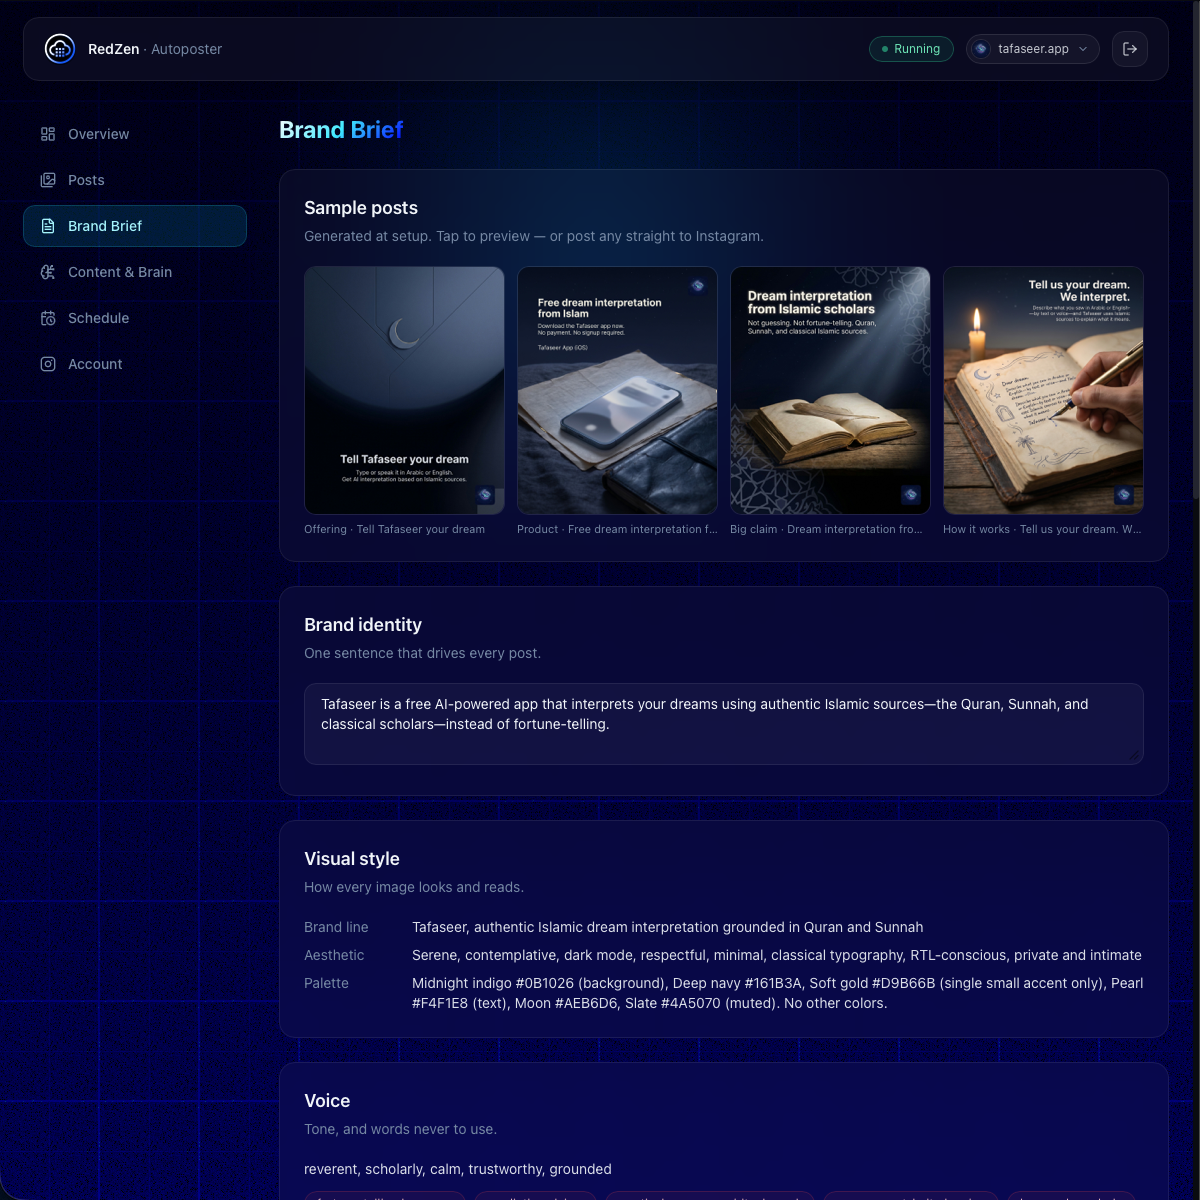Open the Account page
This screenshot has height=1200, width=1200.
135,364
